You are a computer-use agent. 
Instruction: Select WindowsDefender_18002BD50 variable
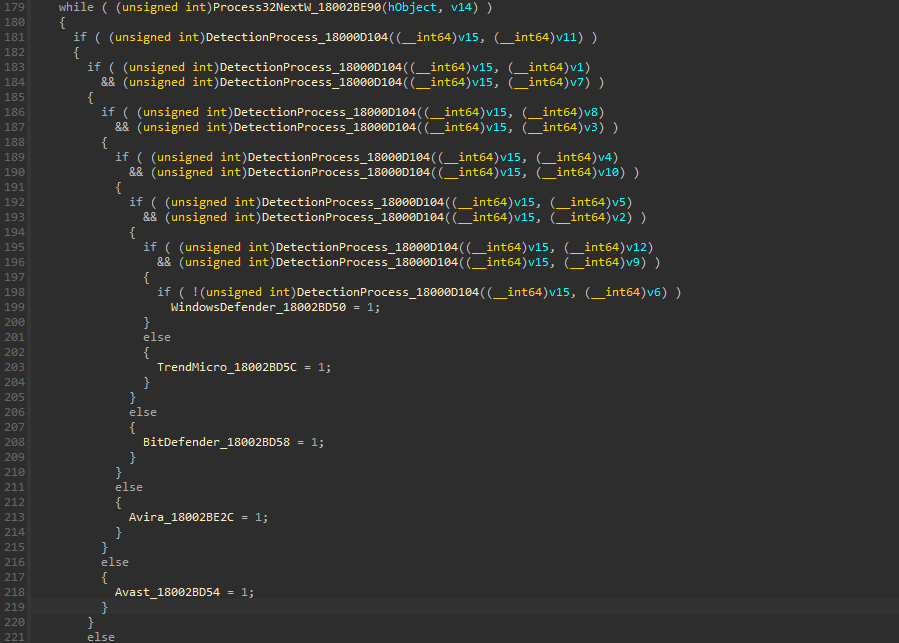pyautogui.click(x=259, y=307)
